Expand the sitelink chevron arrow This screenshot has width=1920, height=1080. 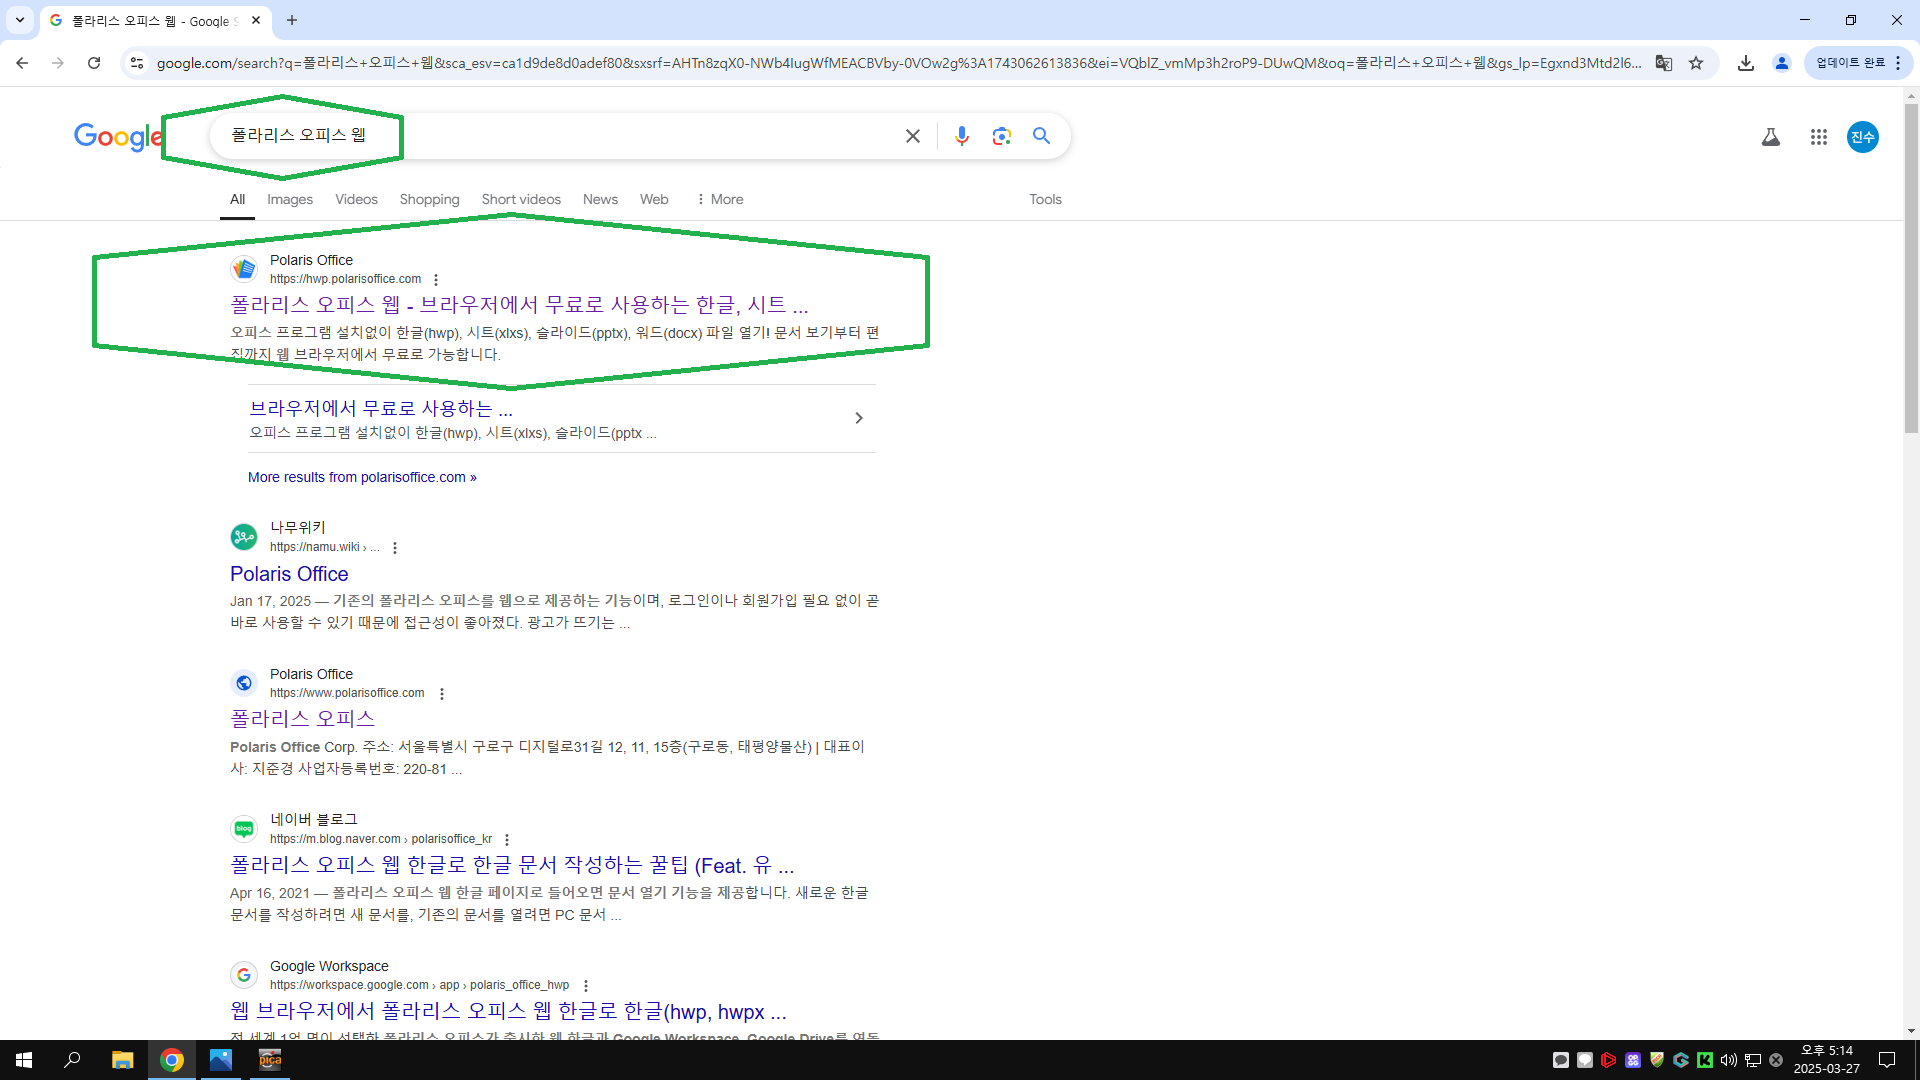pyautogui.click(x=858, y=418)
